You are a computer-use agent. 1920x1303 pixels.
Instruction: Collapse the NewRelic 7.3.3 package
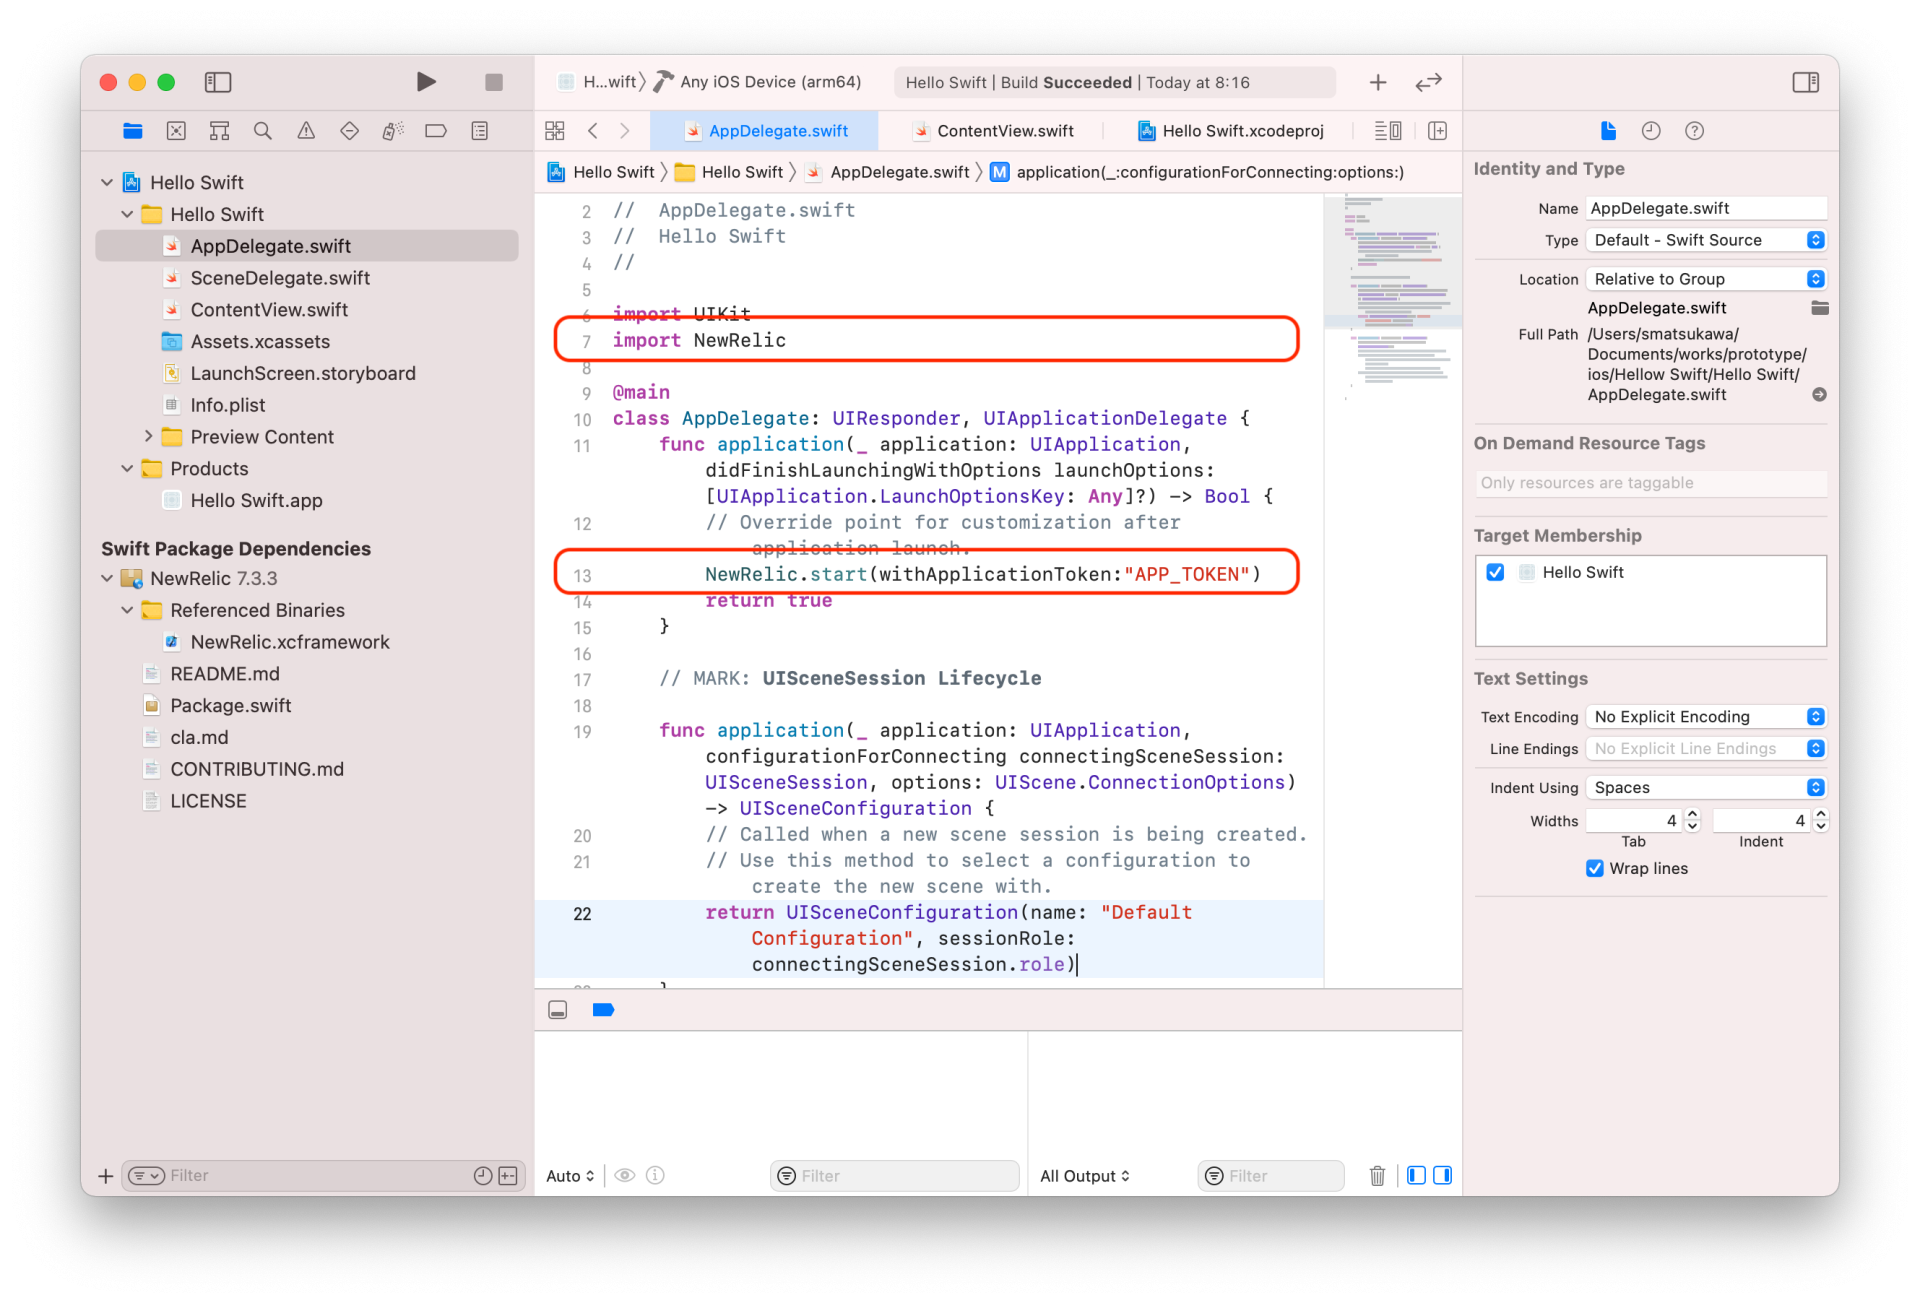tap(107, 578)
